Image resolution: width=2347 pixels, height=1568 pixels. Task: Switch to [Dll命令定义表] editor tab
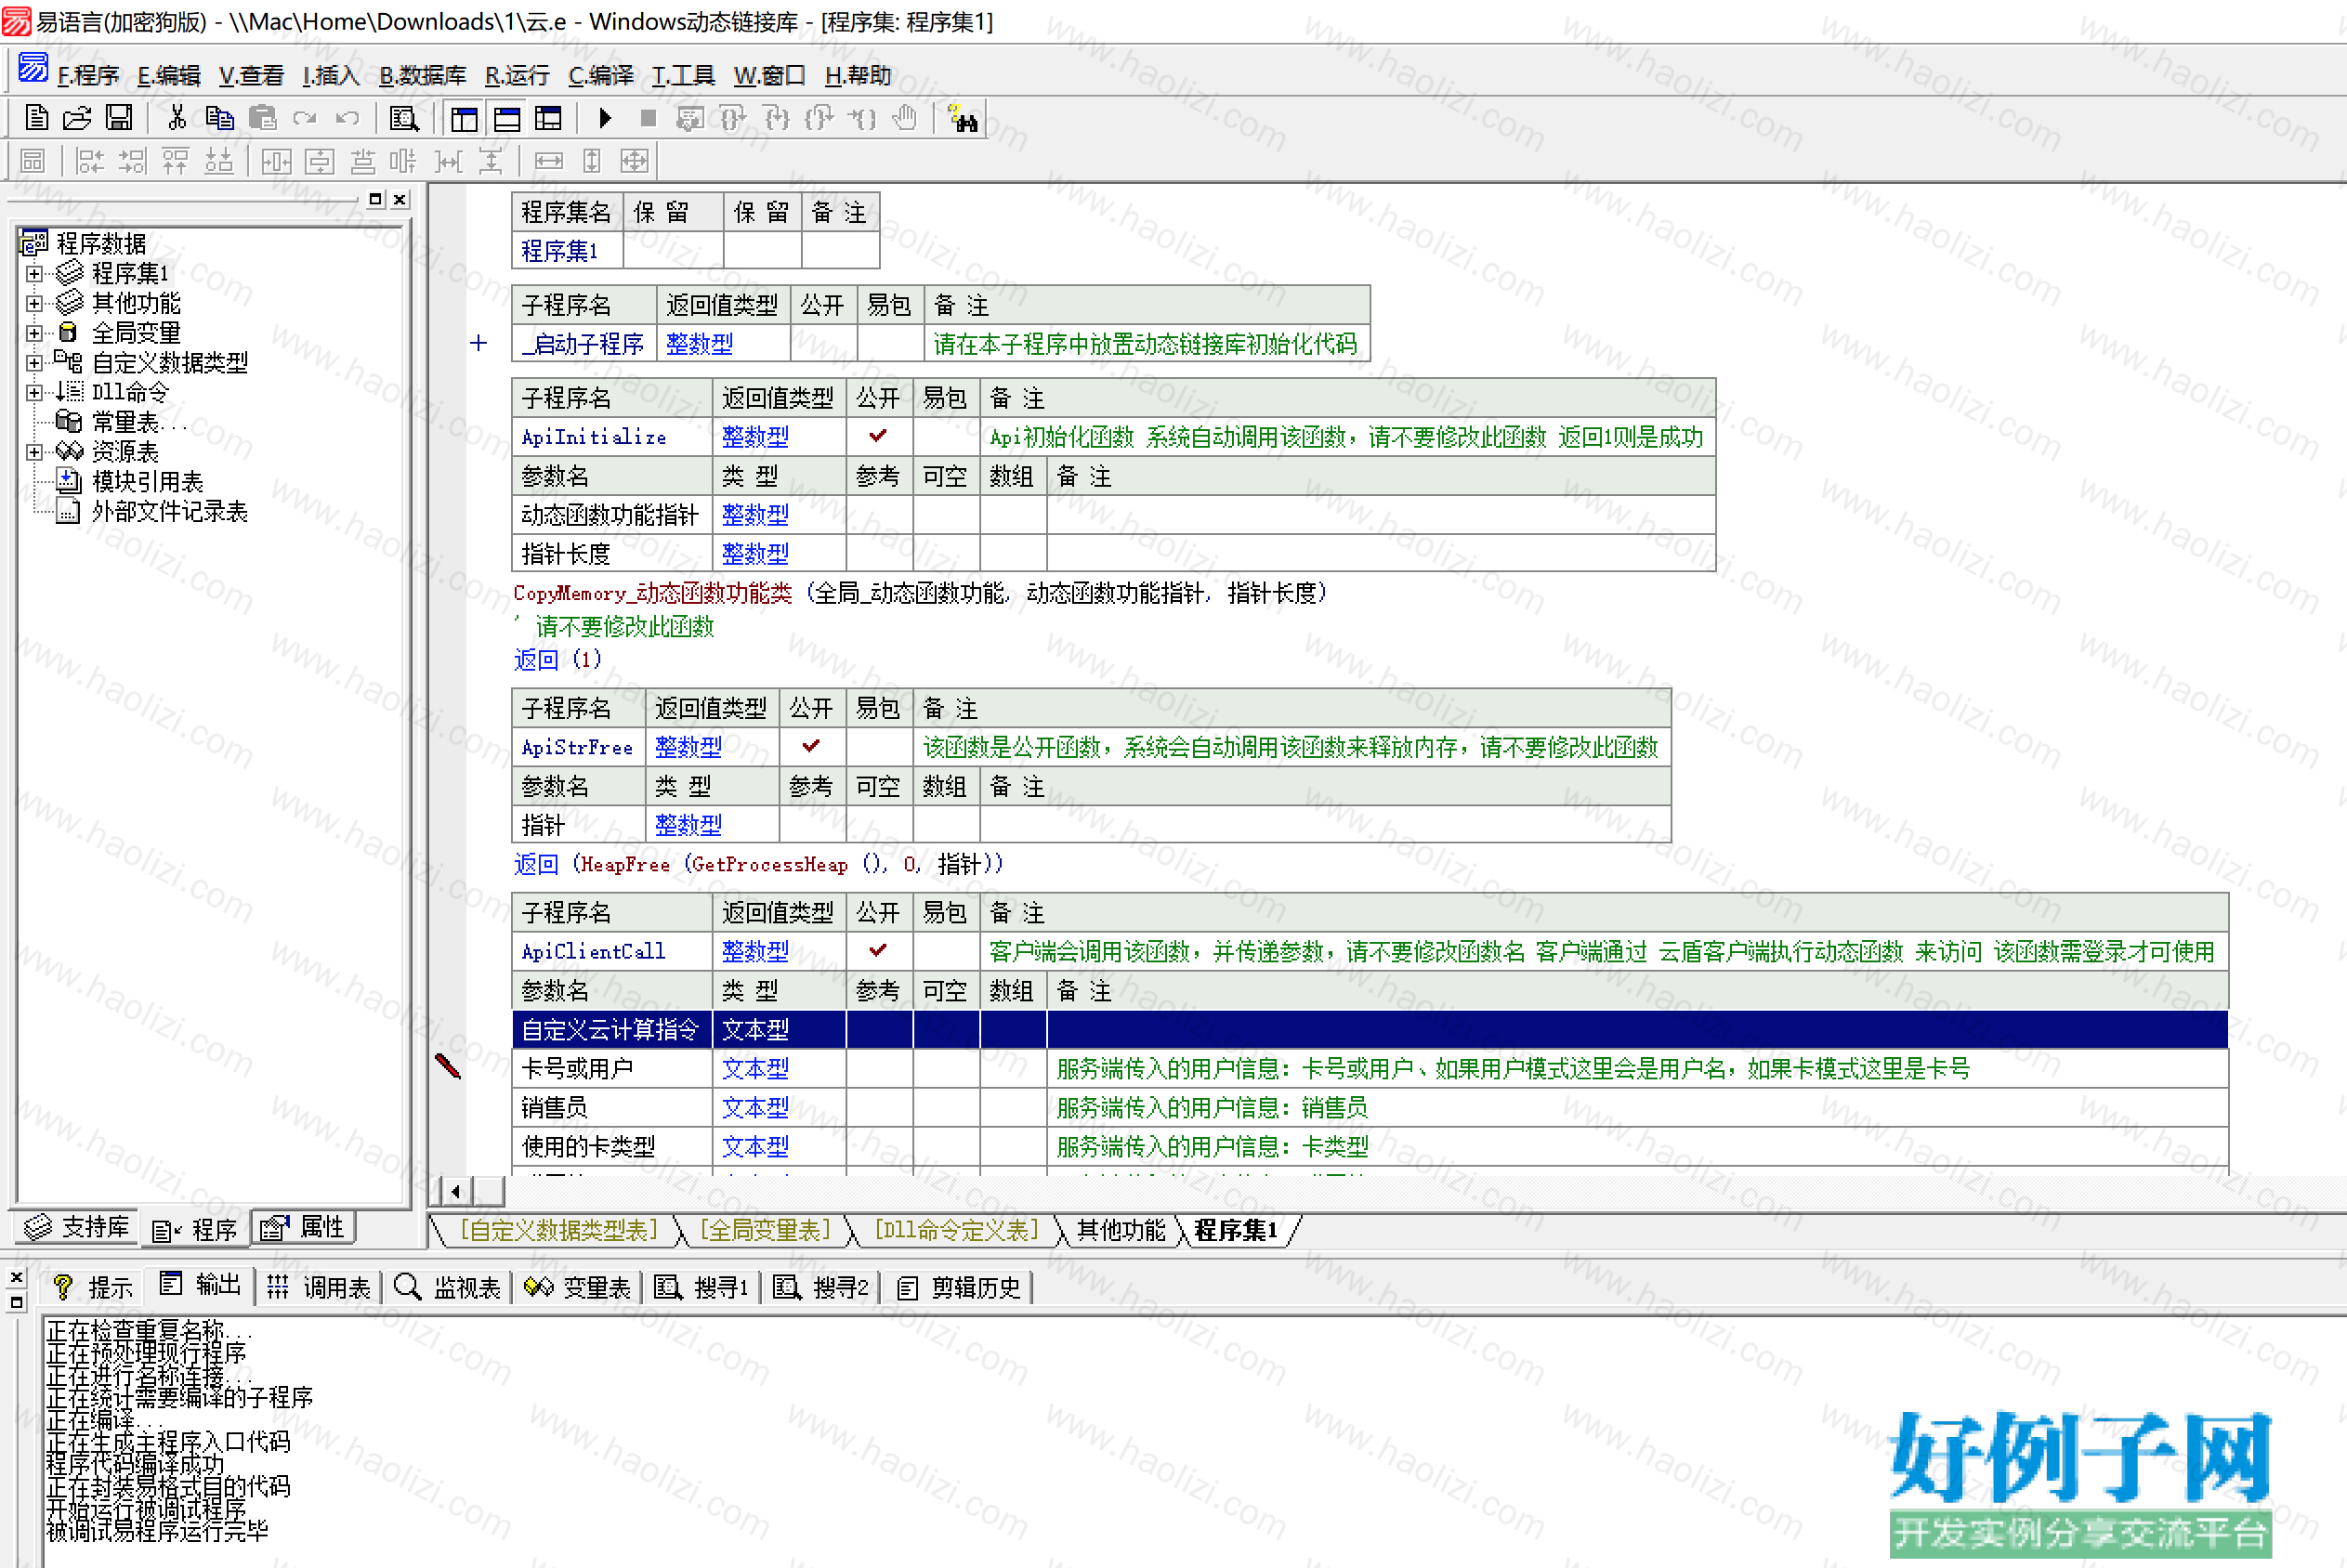point(957,1230)
